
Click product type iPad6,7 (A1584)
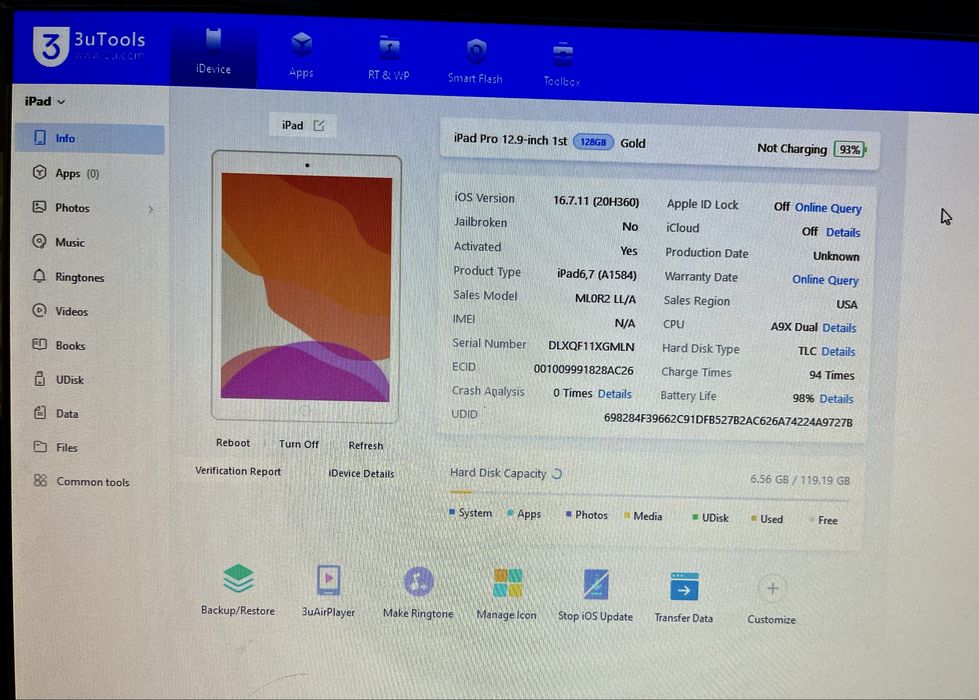coord(596,274)
